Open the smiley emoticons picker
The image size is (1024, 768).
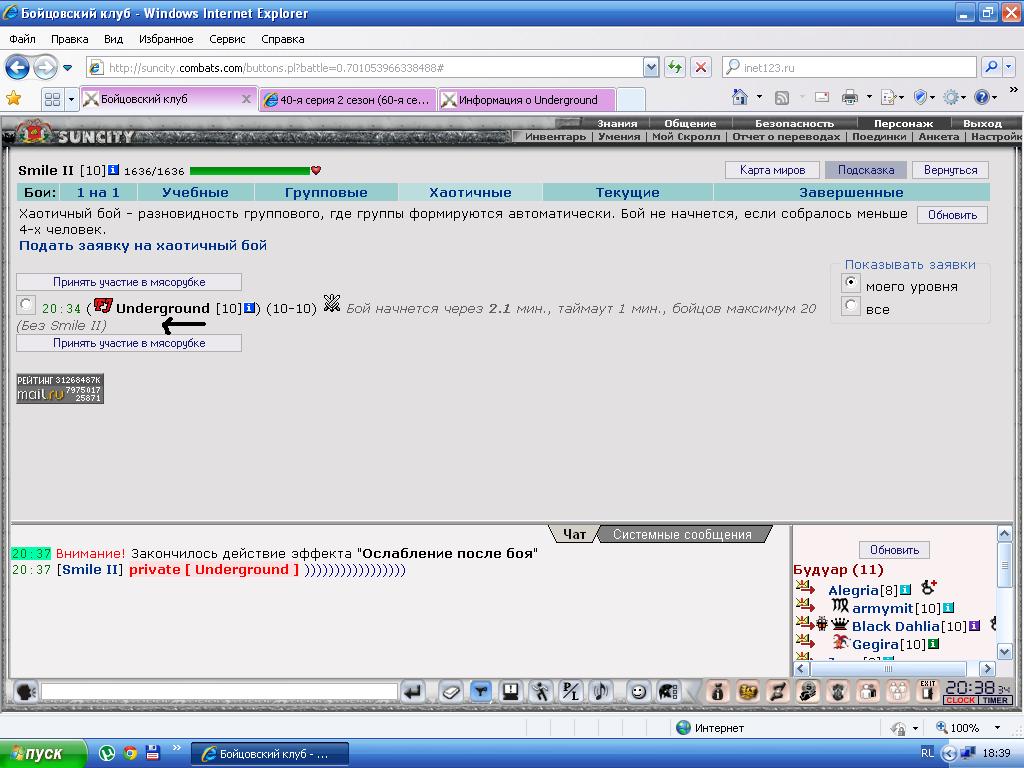[x=638, y=691]
